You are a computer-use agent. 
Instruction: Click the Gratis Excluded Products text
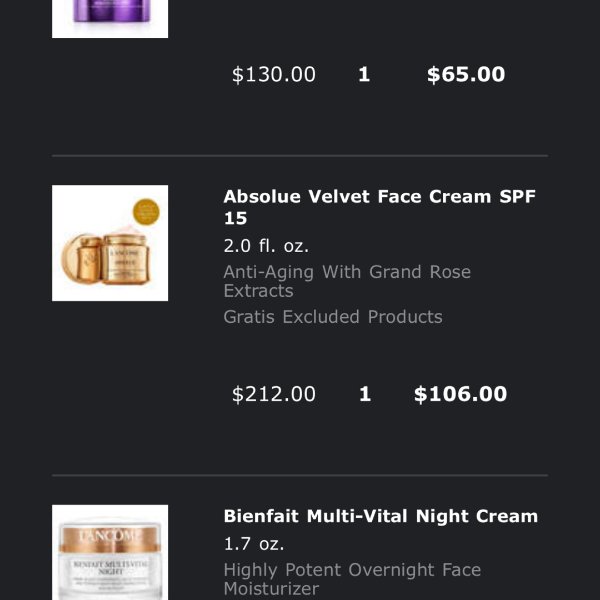(333, 317)
